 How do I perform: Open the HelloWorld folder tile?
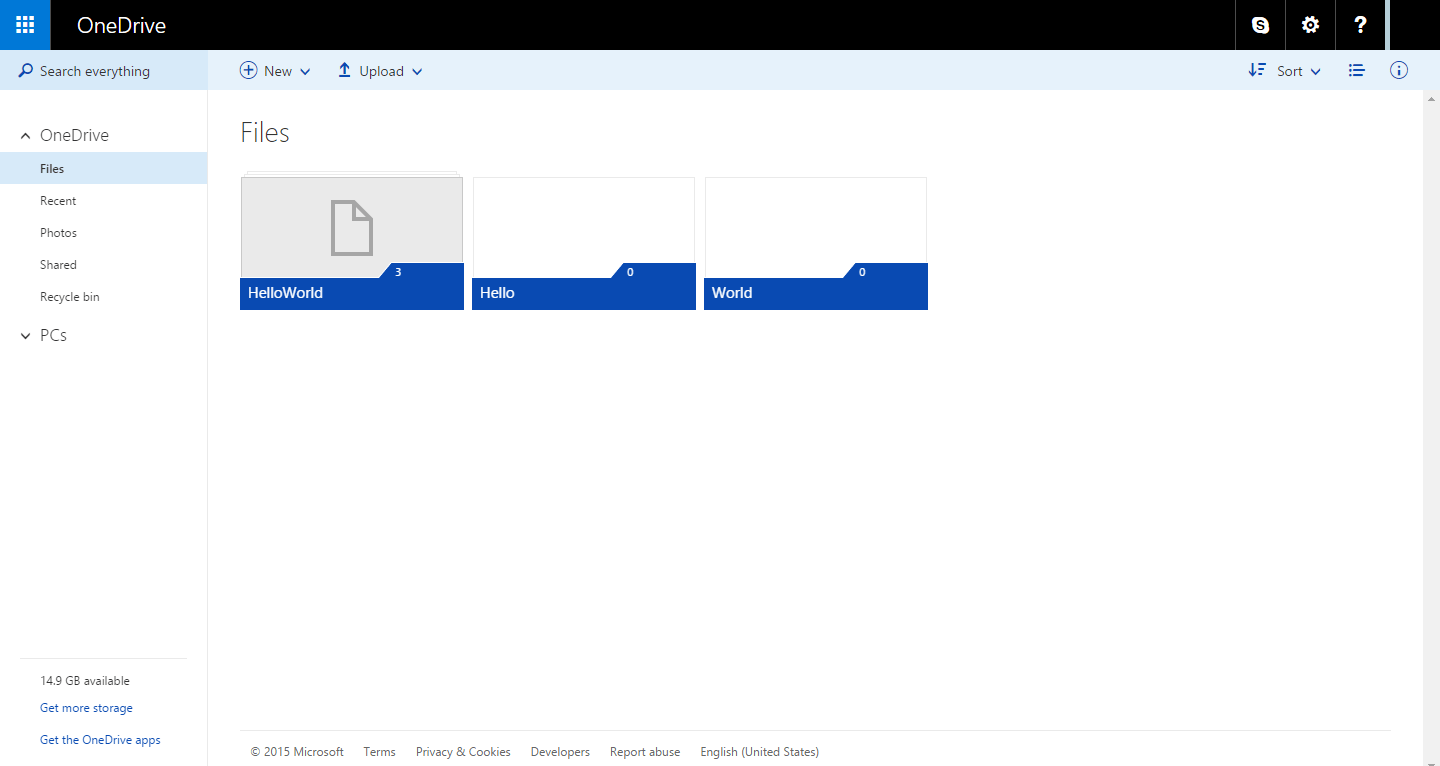tap(352, 241)
